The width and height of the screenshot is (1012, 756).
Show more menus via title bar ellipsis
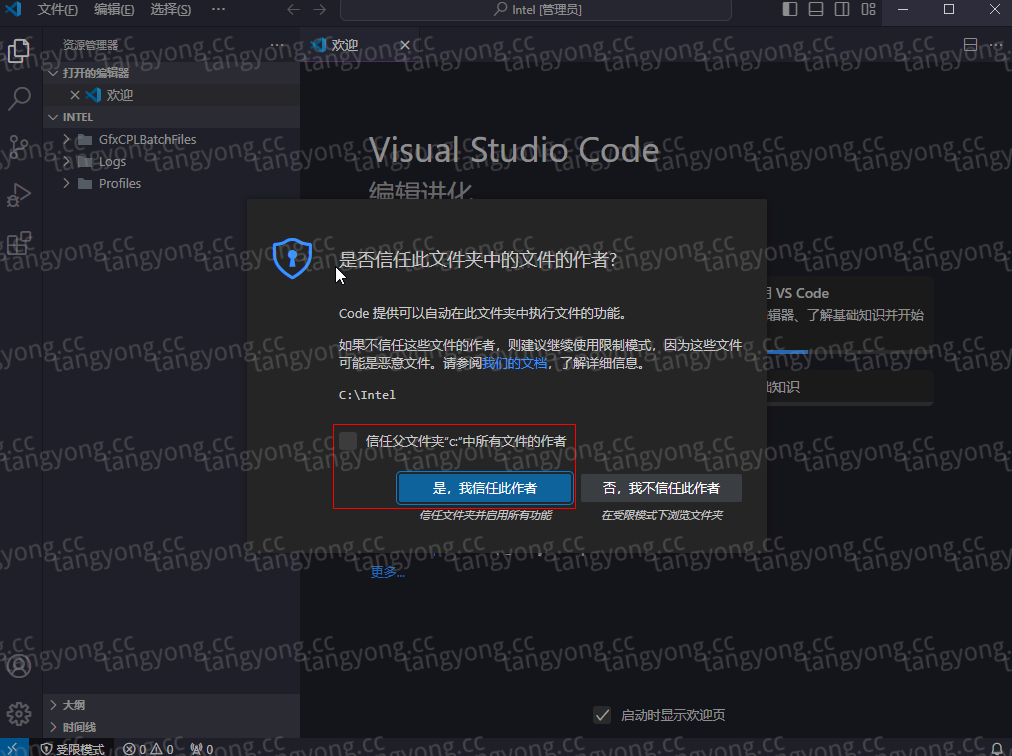pos(219,10)
